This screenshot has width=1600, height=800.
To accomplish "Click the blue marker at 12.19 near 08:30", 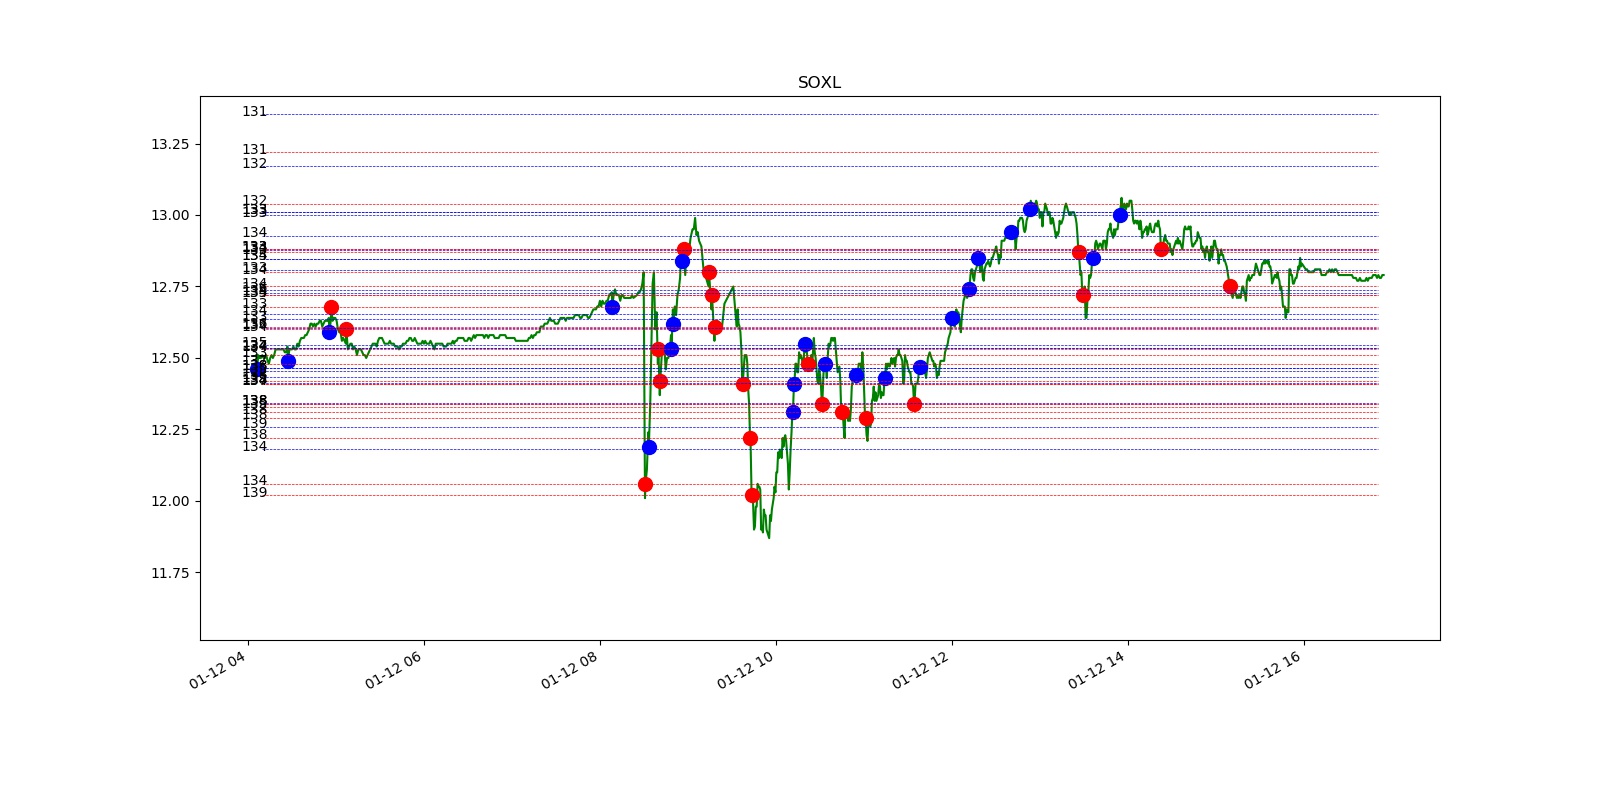I will [649, 447].
